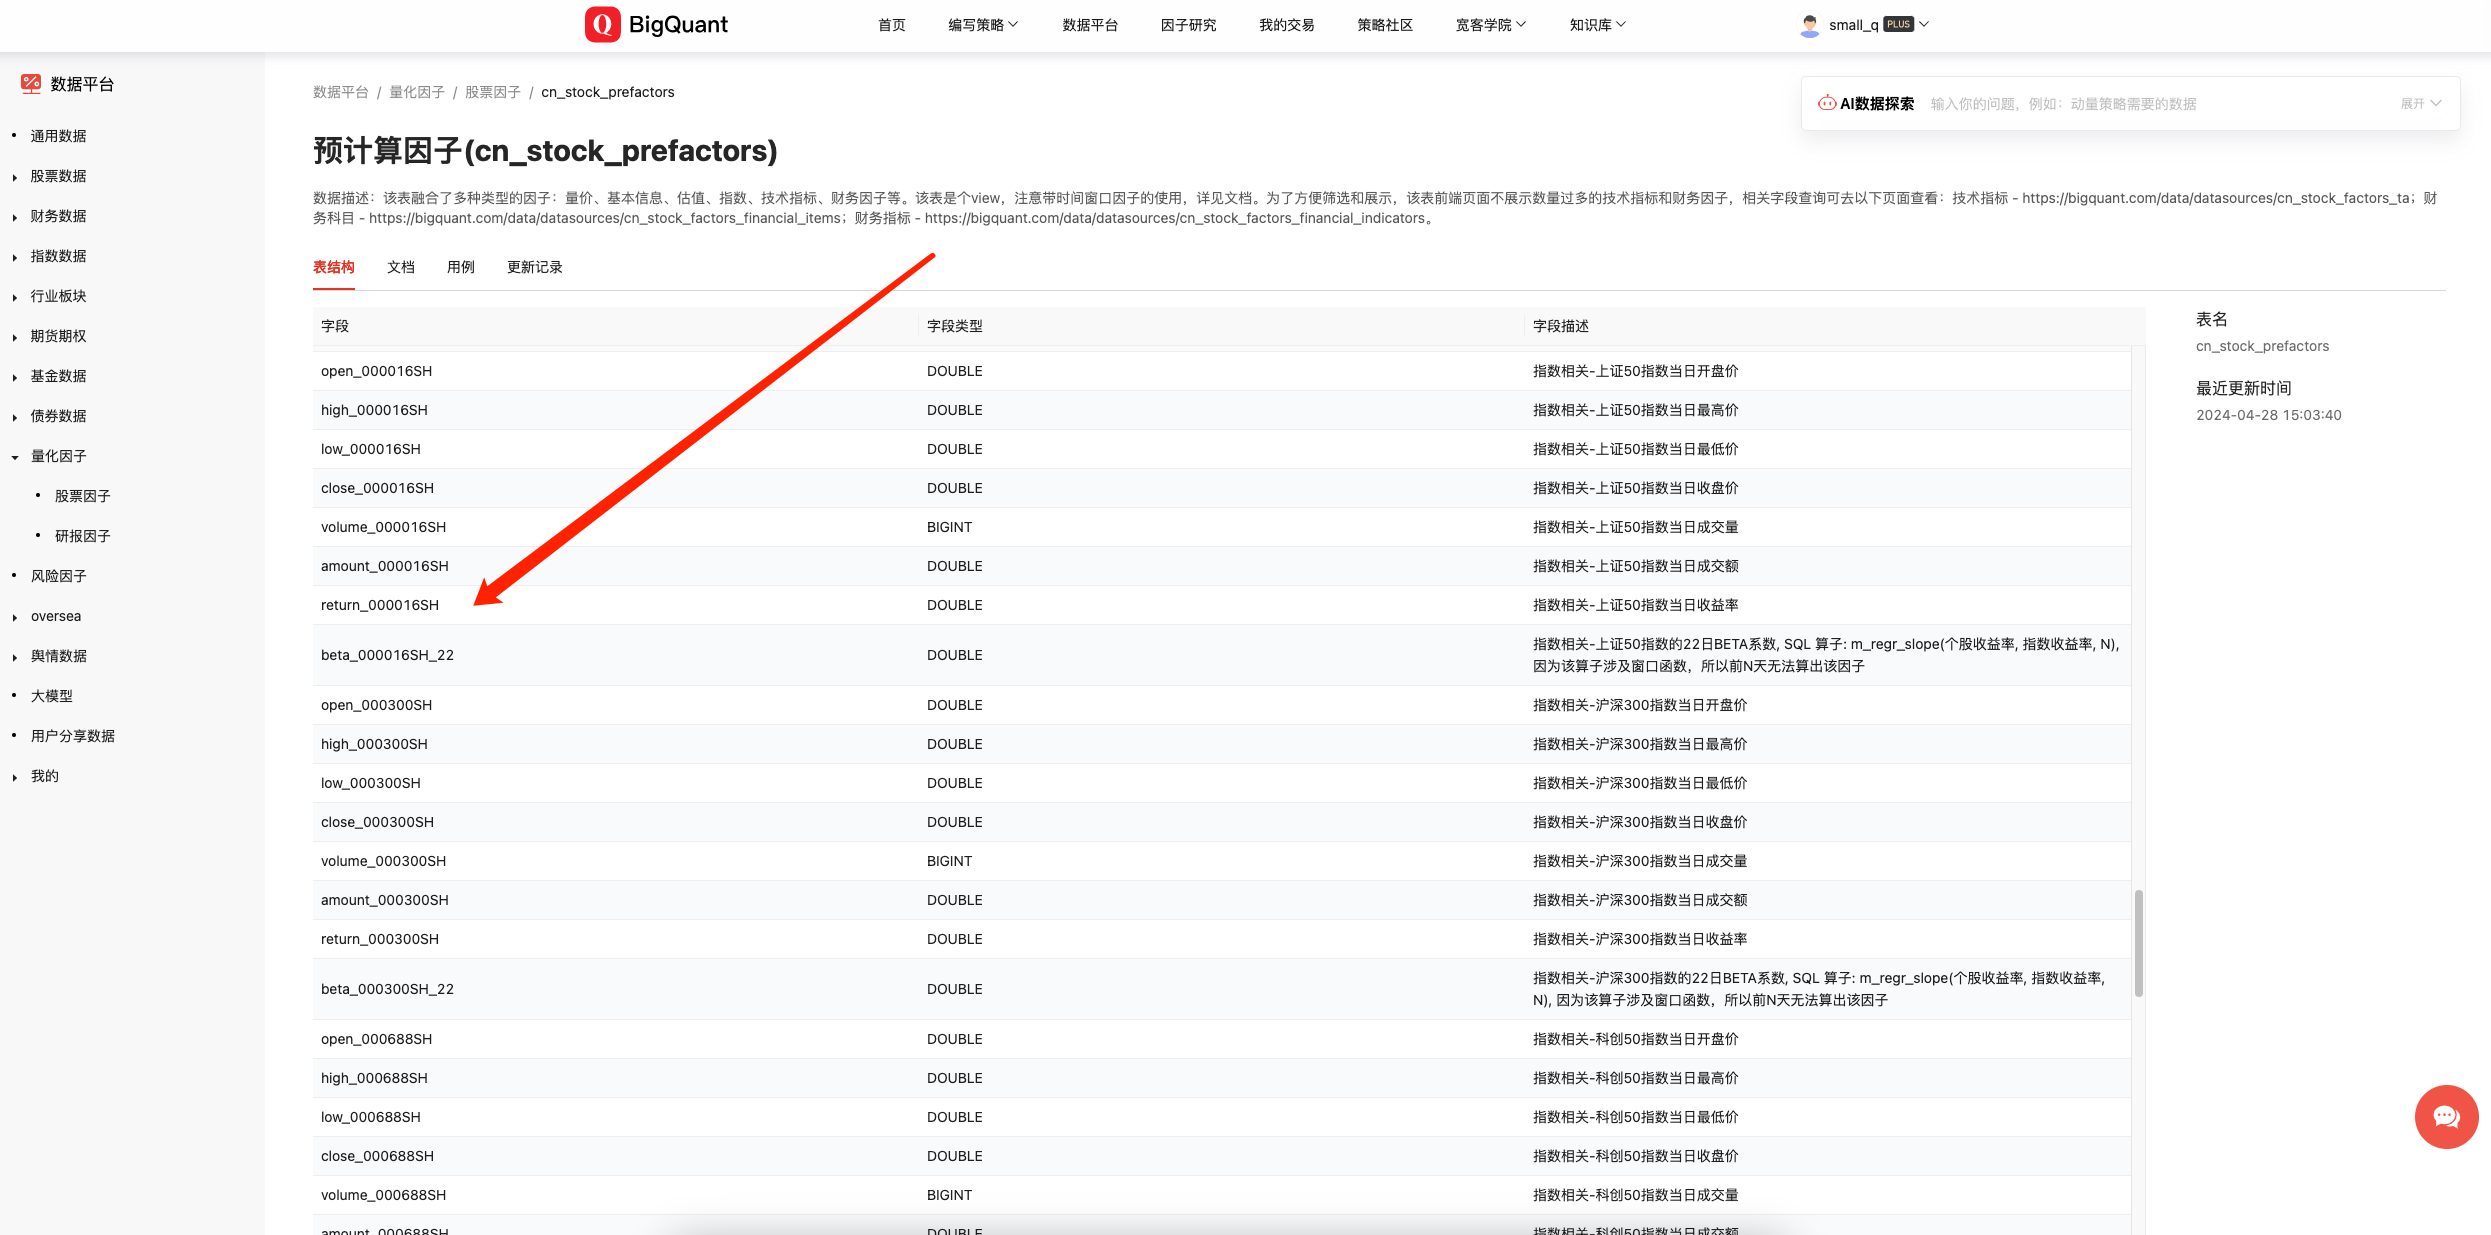Open the 用例 tab
This screenshot has width=2491, height=1235.
pos(460,267)
